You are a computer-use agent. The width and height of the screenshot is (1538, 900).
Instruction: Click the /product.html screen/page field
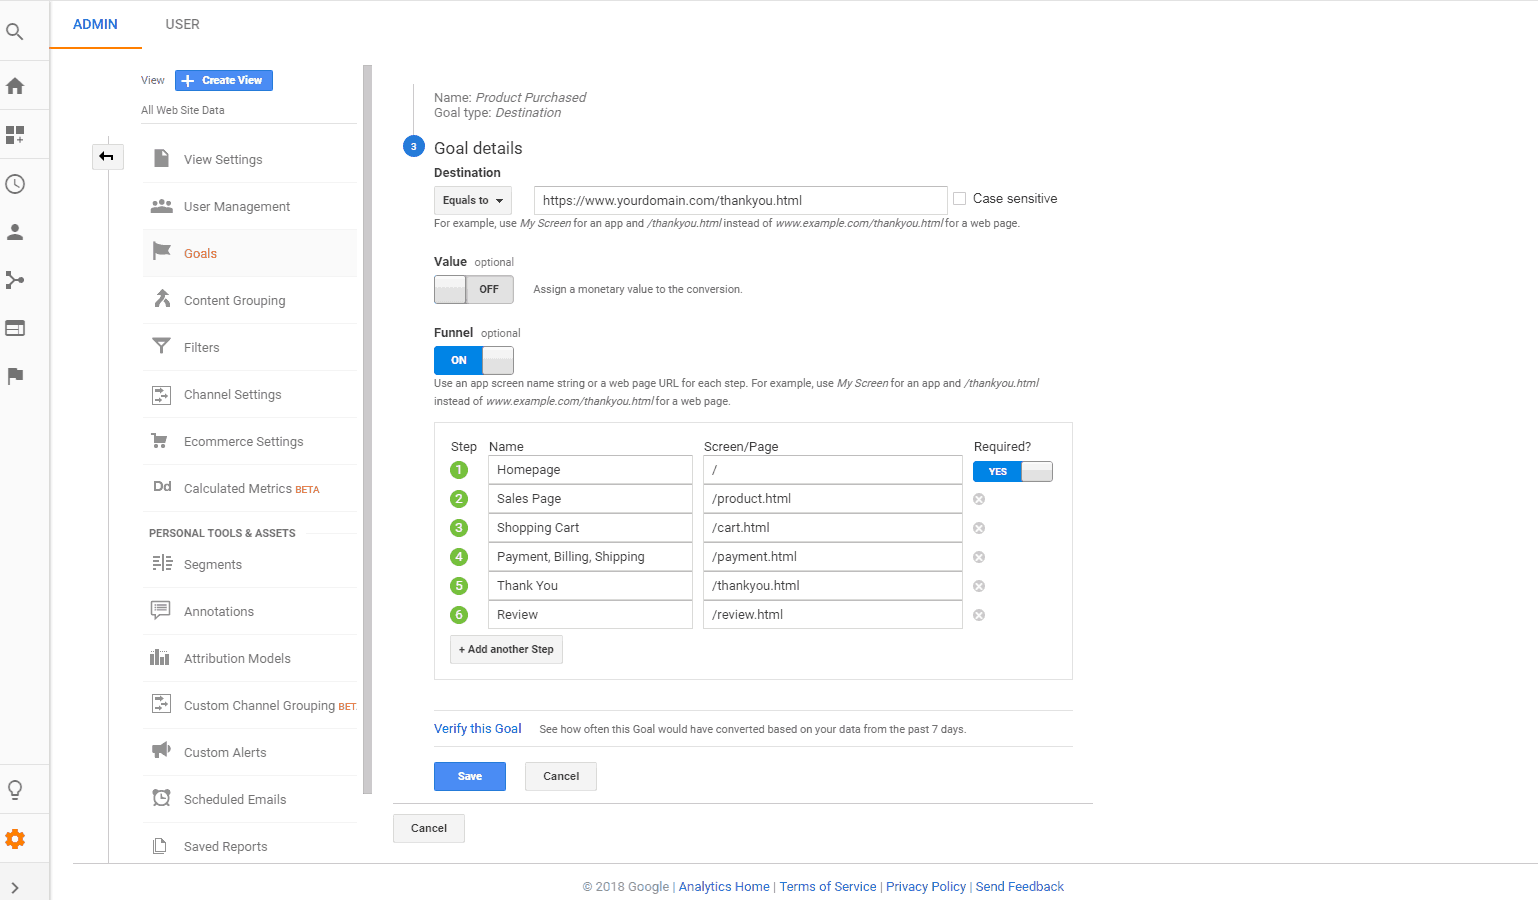(833, 499)
